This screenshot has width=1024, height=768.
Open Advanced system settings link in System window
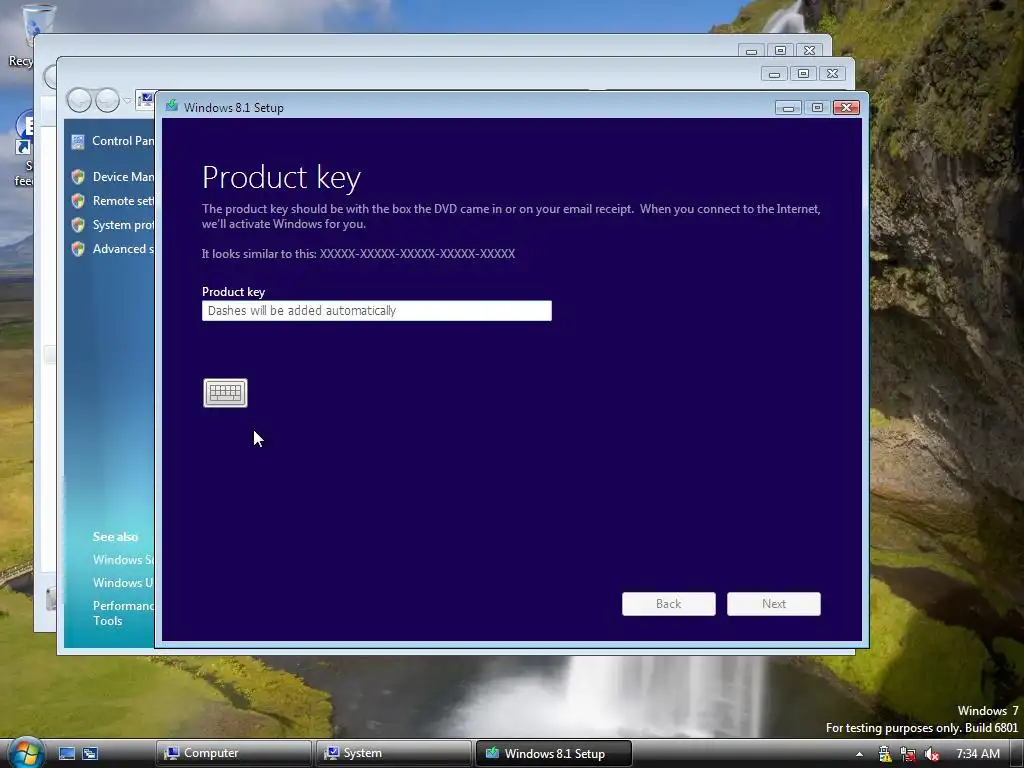[123, 249]
